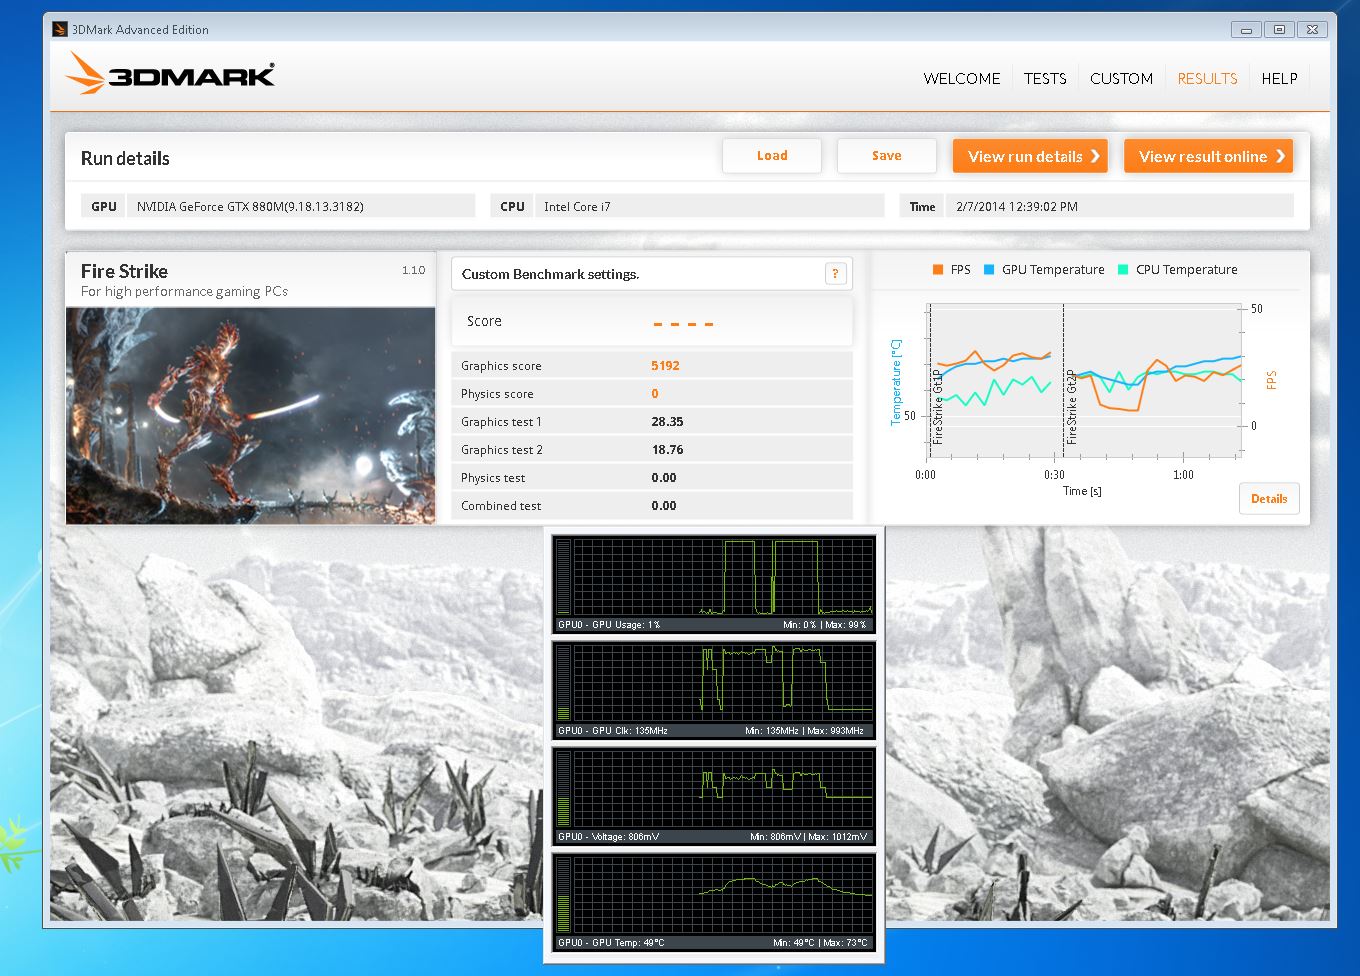Go to the CUSTOM tab
This screenshot has width=1360, height=976.
click(x=1121, y=79)
